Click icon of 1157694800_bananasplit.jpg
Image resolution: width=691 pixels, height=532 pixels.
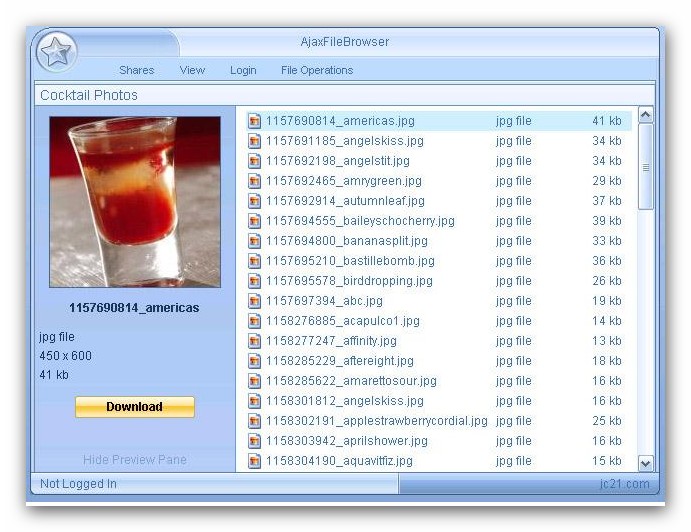pos(254,241)
